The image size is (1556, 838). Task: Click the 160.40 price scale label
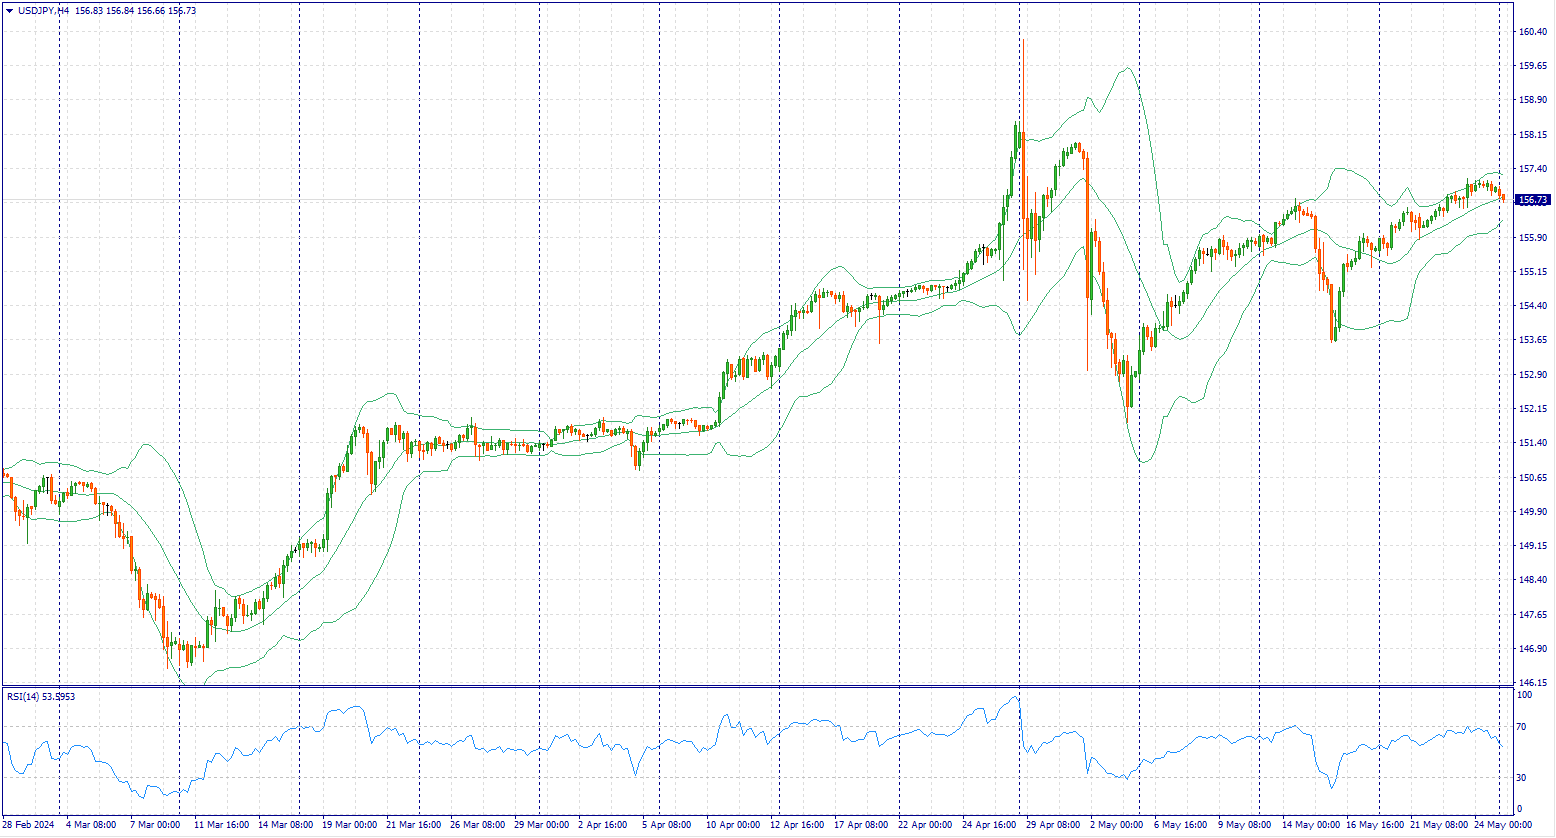(1533, 32)
